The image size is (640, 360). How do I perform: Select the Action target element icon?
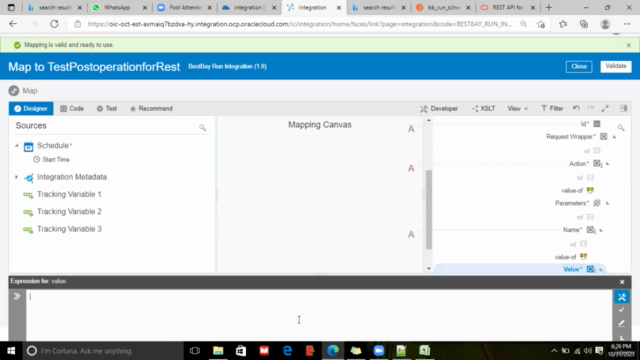tap(597, 164)
